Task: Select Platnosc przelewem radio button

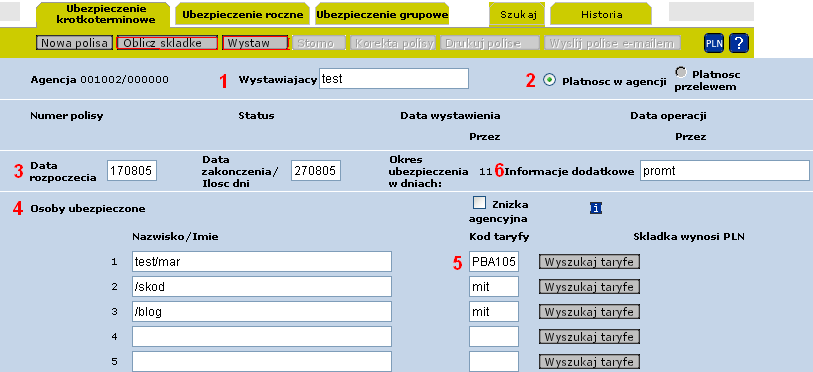Action: pos(682,73)
